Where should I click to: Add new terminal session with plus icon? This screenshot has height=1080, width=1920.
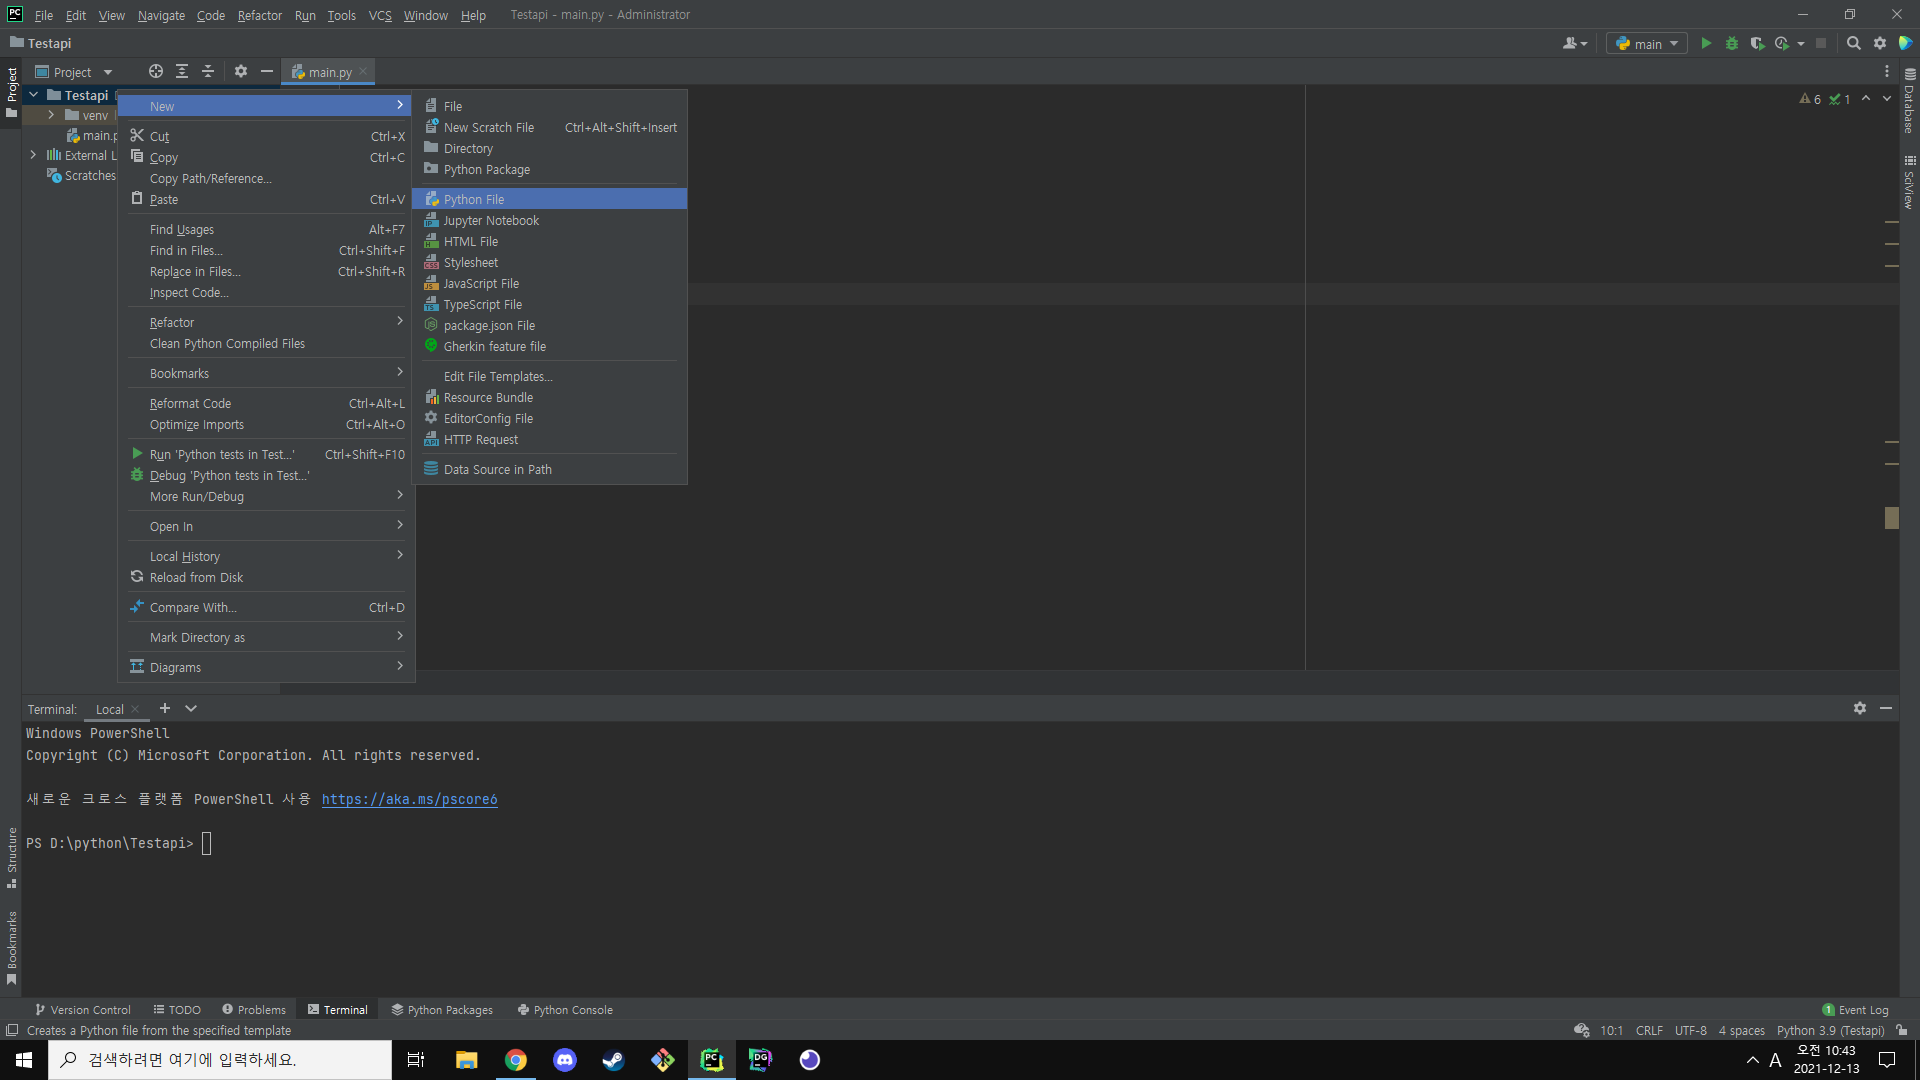[x=165, y=708]
